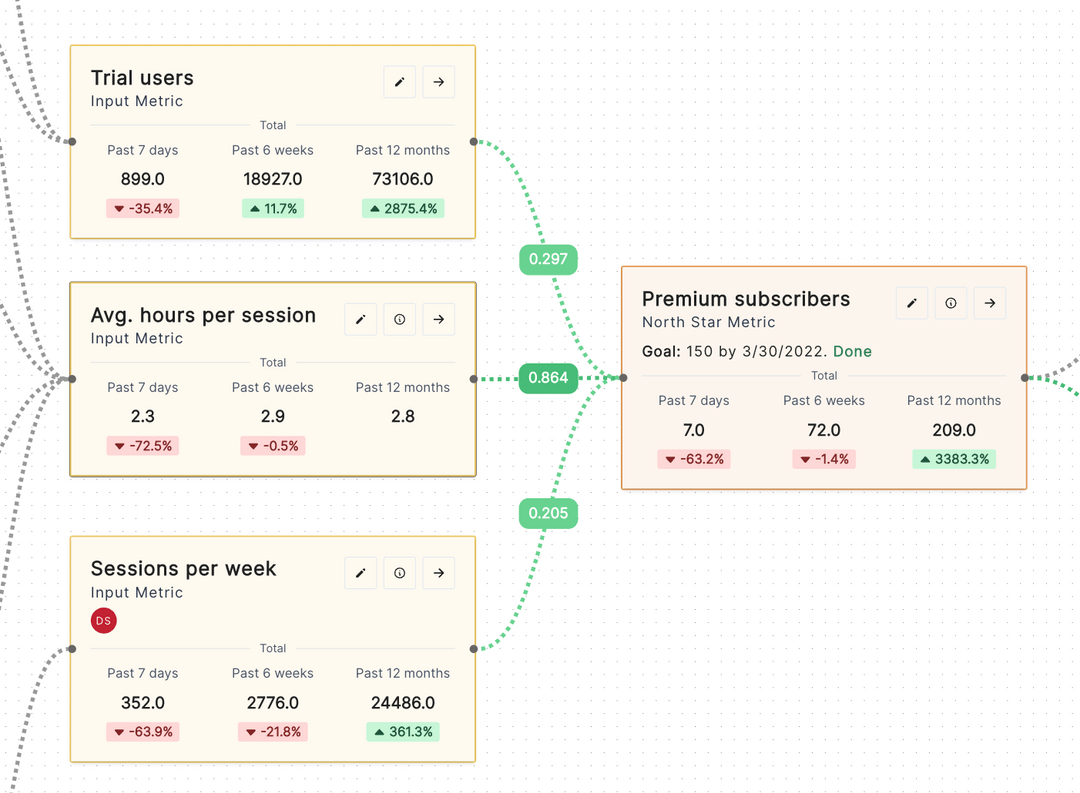Screen dimensions: 1080x793
Task: Open the info icon on Sessions per week card
Action: pyautogui.click(x=399, y=572)
